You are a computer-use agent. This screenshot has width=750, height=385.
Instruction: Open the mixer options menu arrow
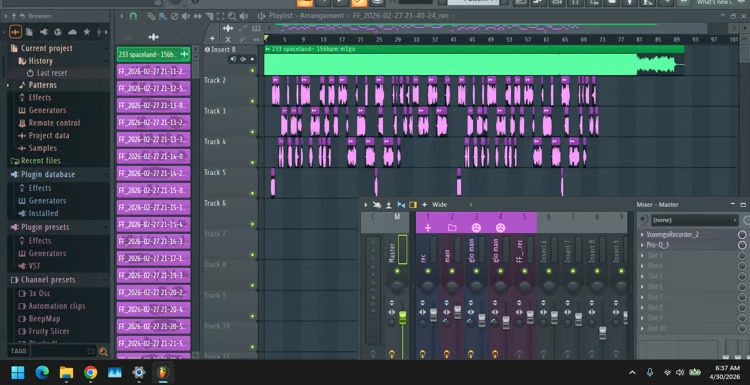tap(366, 205)
